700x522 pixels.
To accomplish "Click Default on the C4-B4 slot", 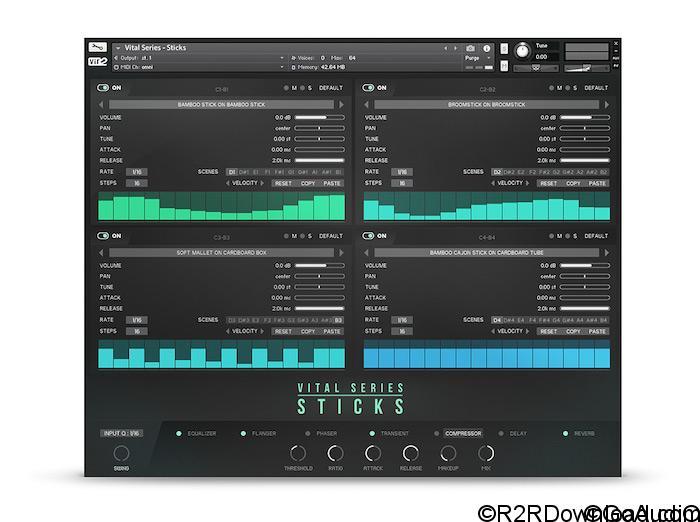I will [596, 236].
